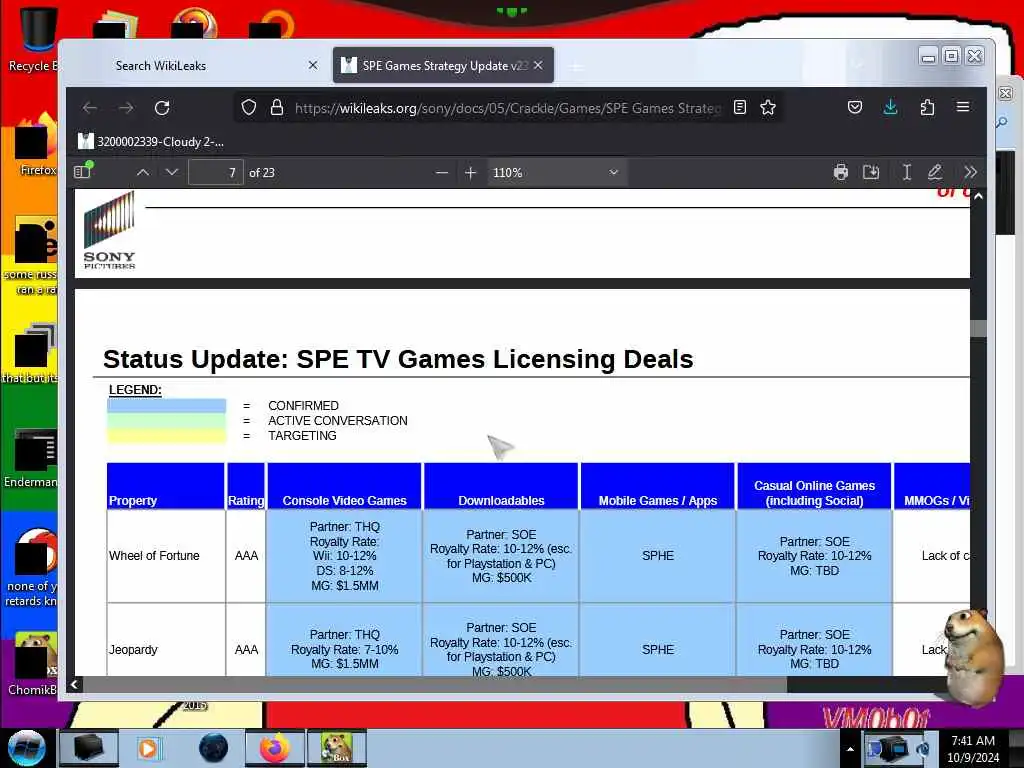Click SPHE cell in Wheel of Fortune row
The height and width of the screenshot is (768, 1024).
(658, 556)
